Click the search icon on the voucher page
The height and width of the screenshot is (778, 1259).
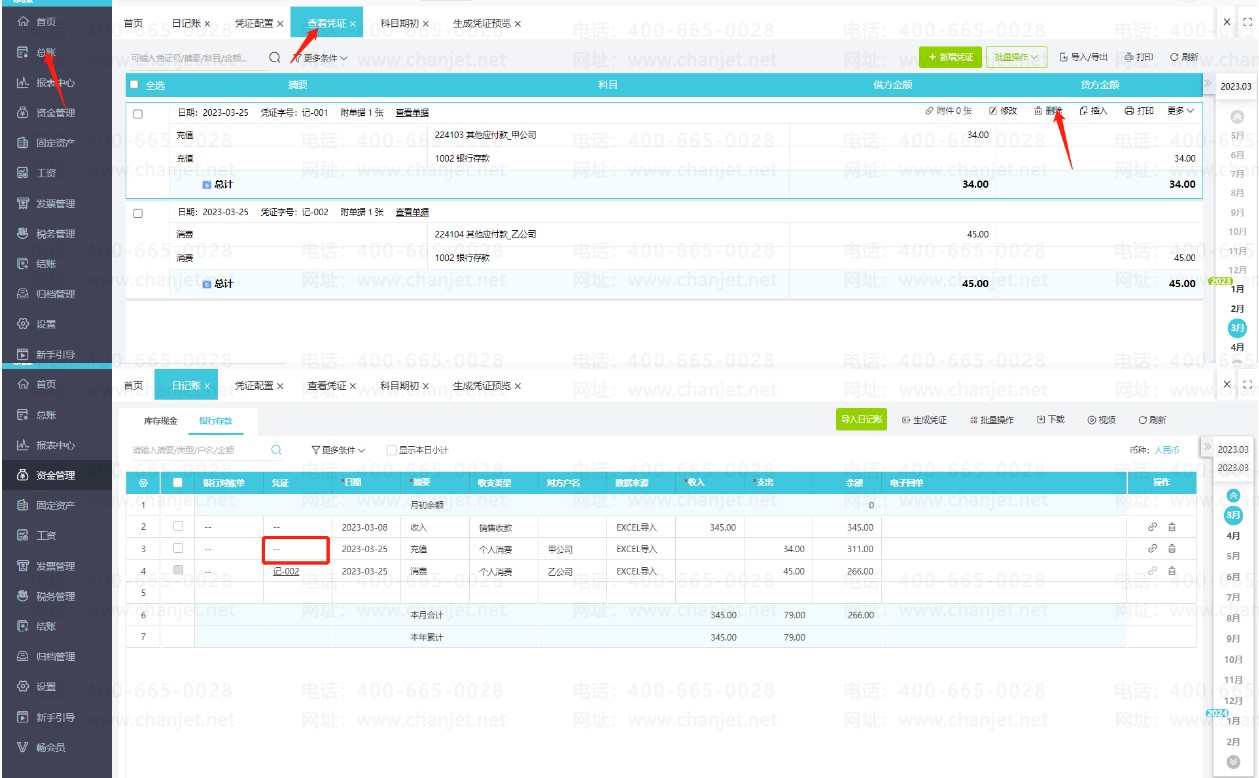(x=275, y=58)
